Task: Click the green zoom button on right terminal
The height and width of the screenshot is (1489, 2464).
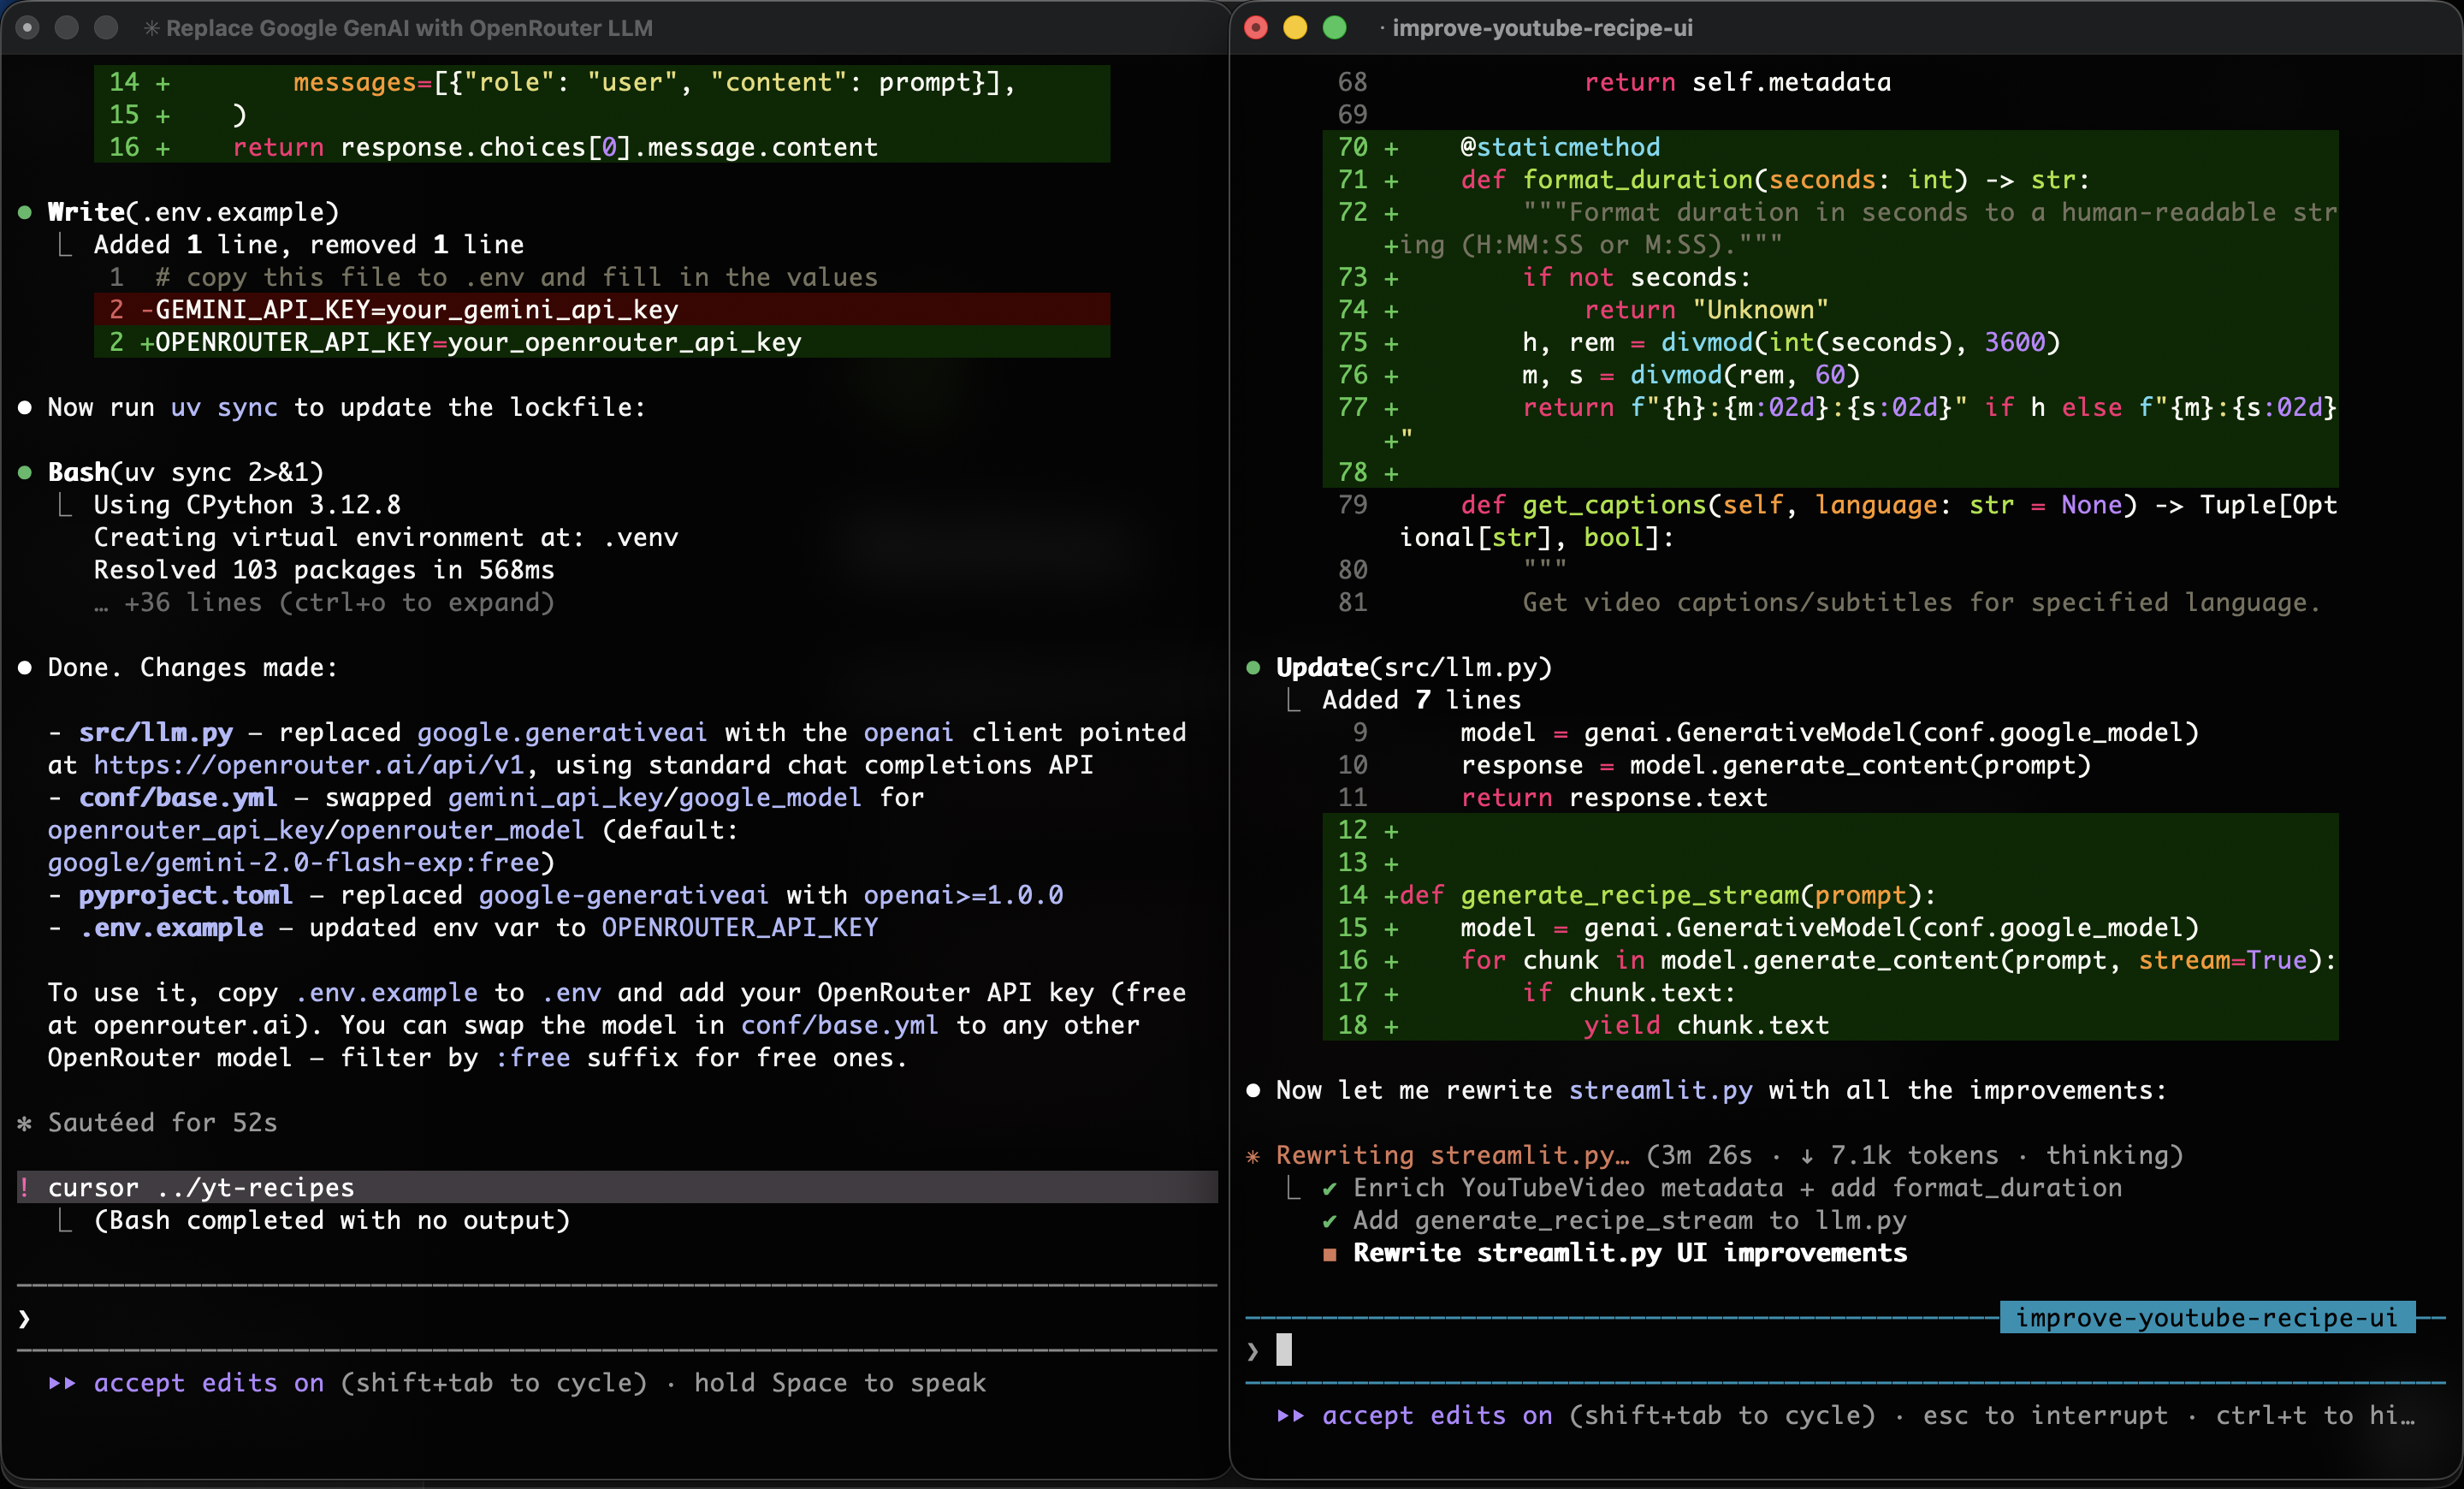Action: tap(1334, 28)
